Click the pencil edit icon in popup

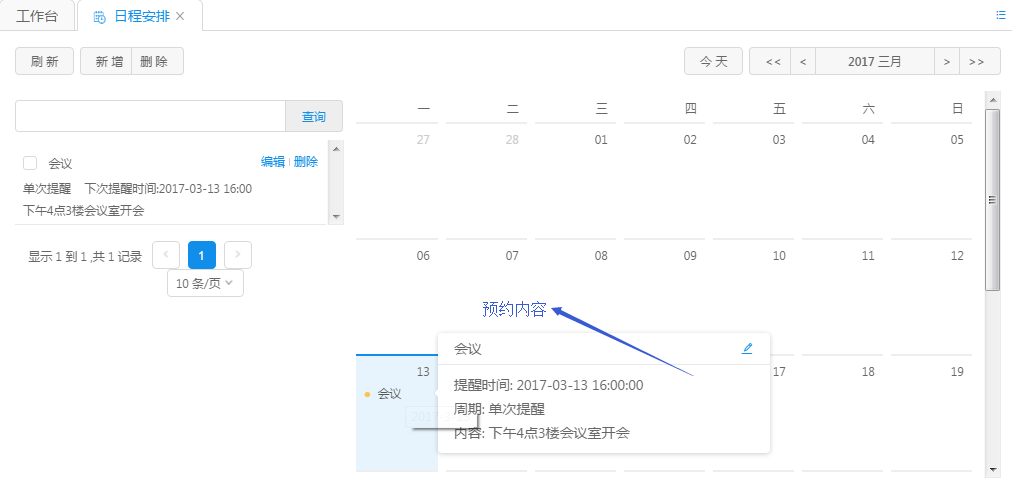747,349
